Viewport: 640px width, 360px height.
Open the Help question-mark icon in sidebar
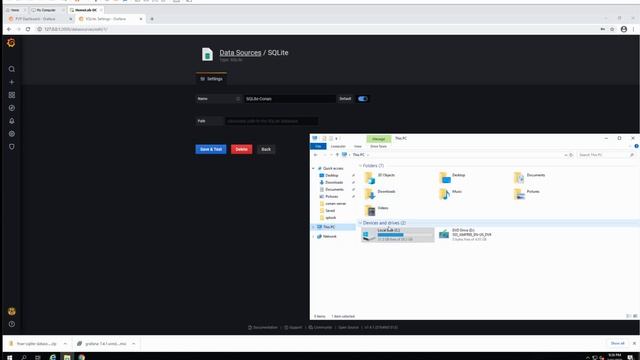click(12, 324)
